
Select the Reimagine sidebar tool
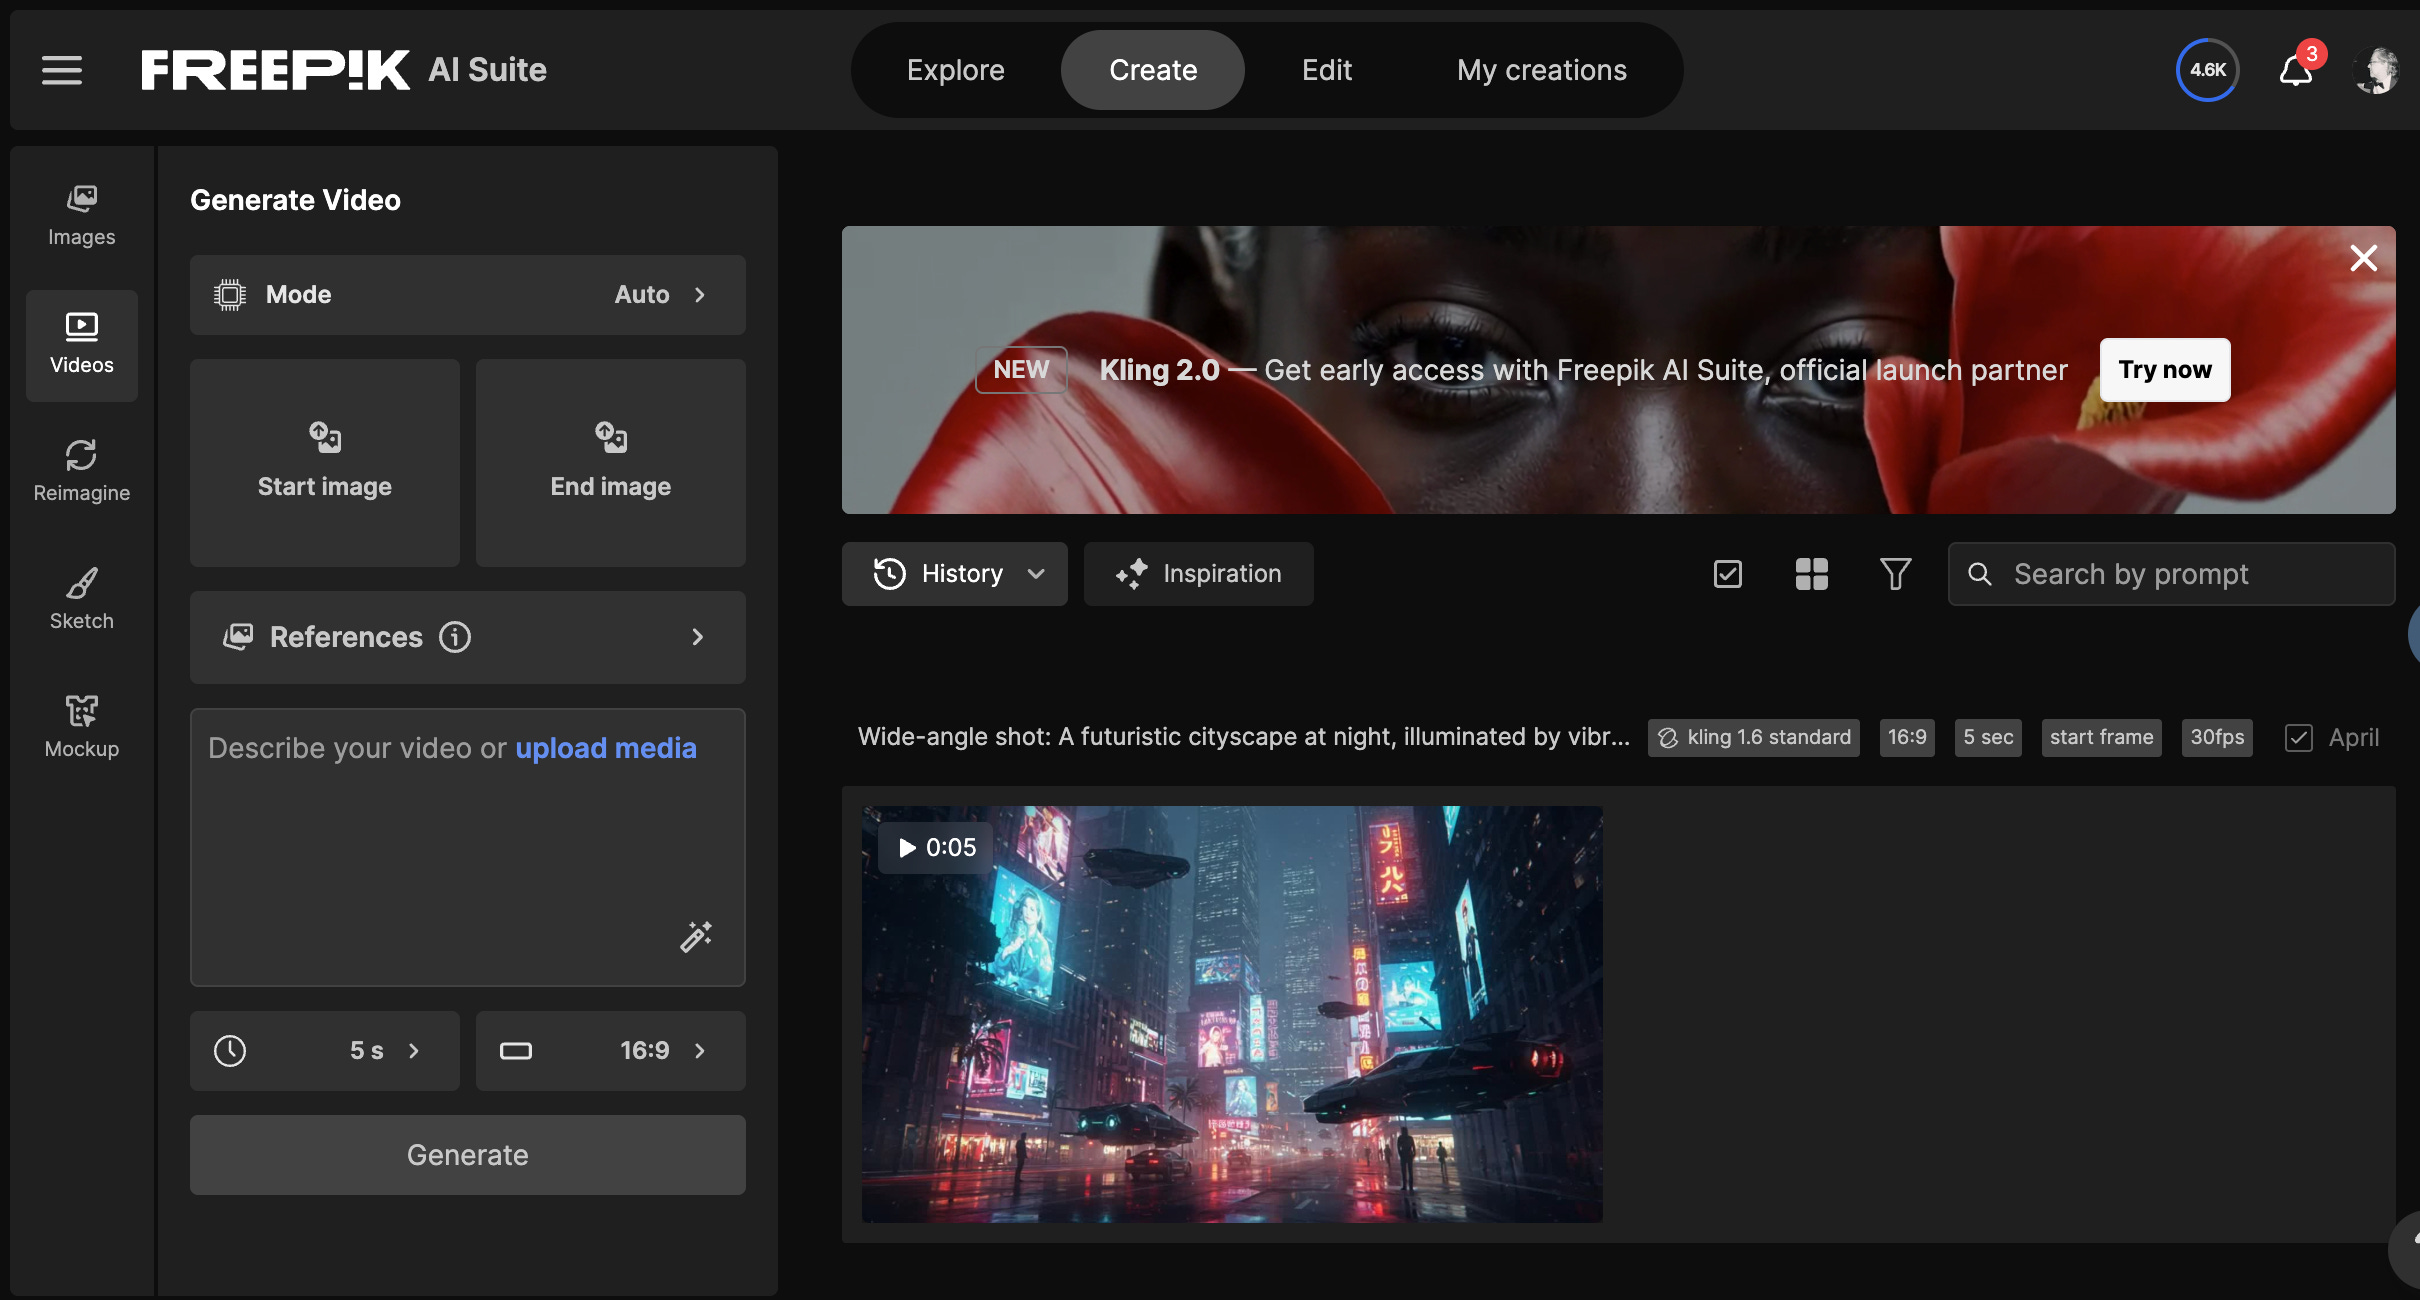[81, 471]
